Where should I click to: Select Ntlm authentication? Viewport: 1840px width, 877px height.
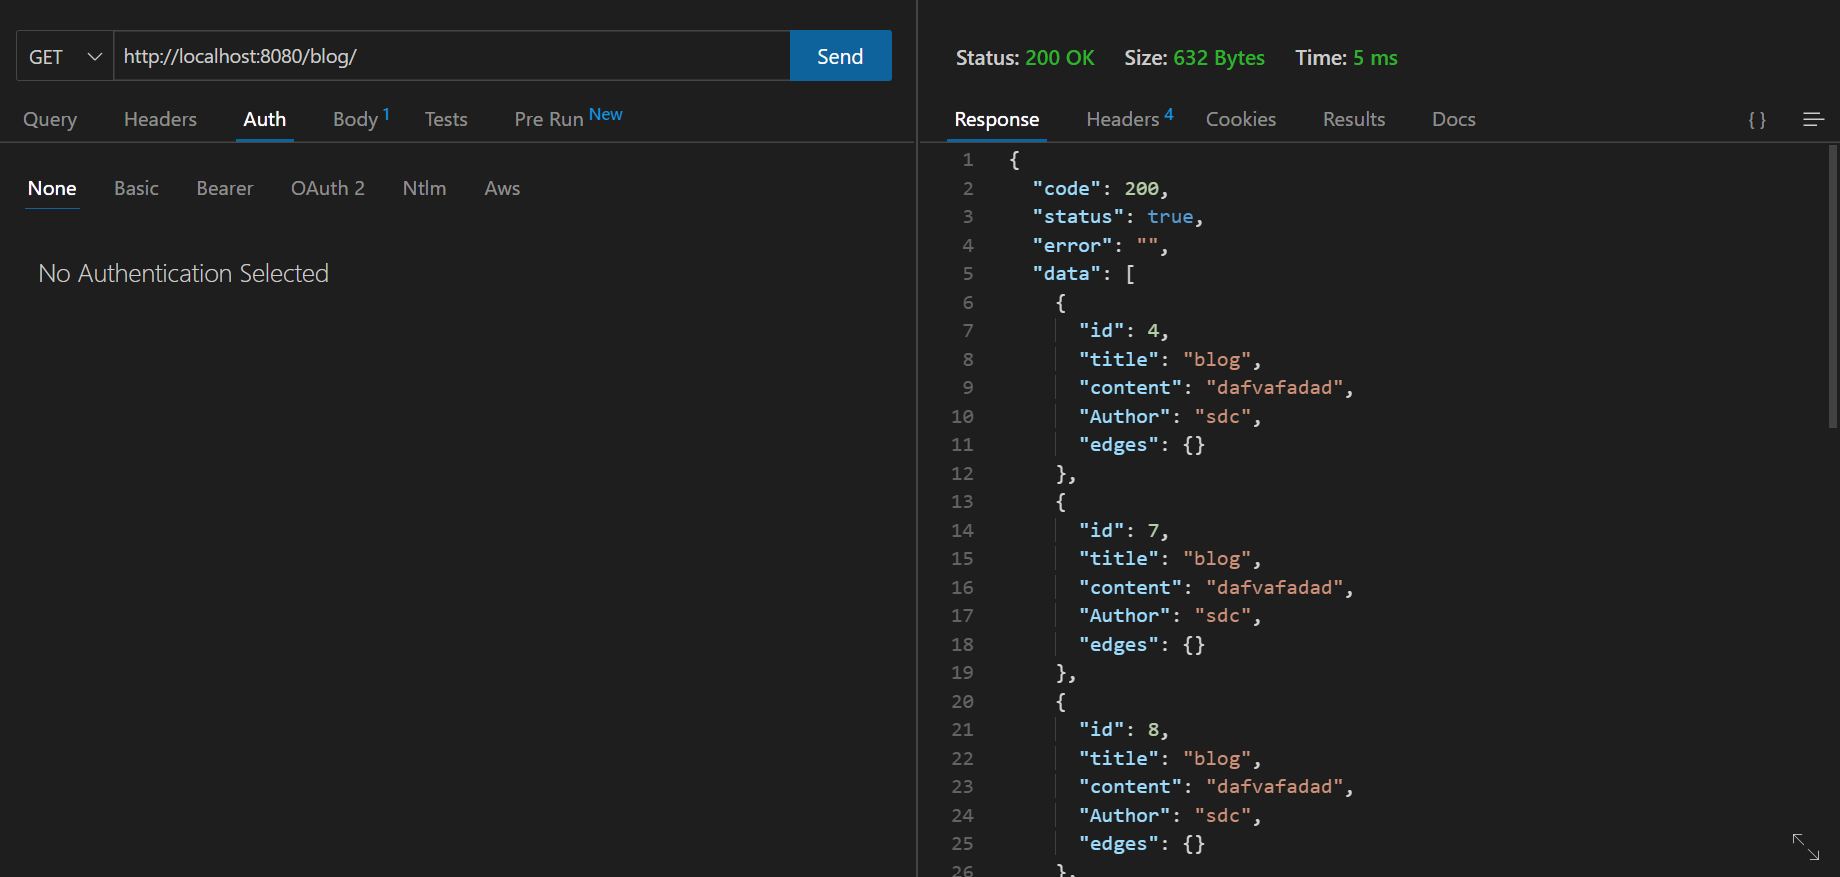point(424,188)
